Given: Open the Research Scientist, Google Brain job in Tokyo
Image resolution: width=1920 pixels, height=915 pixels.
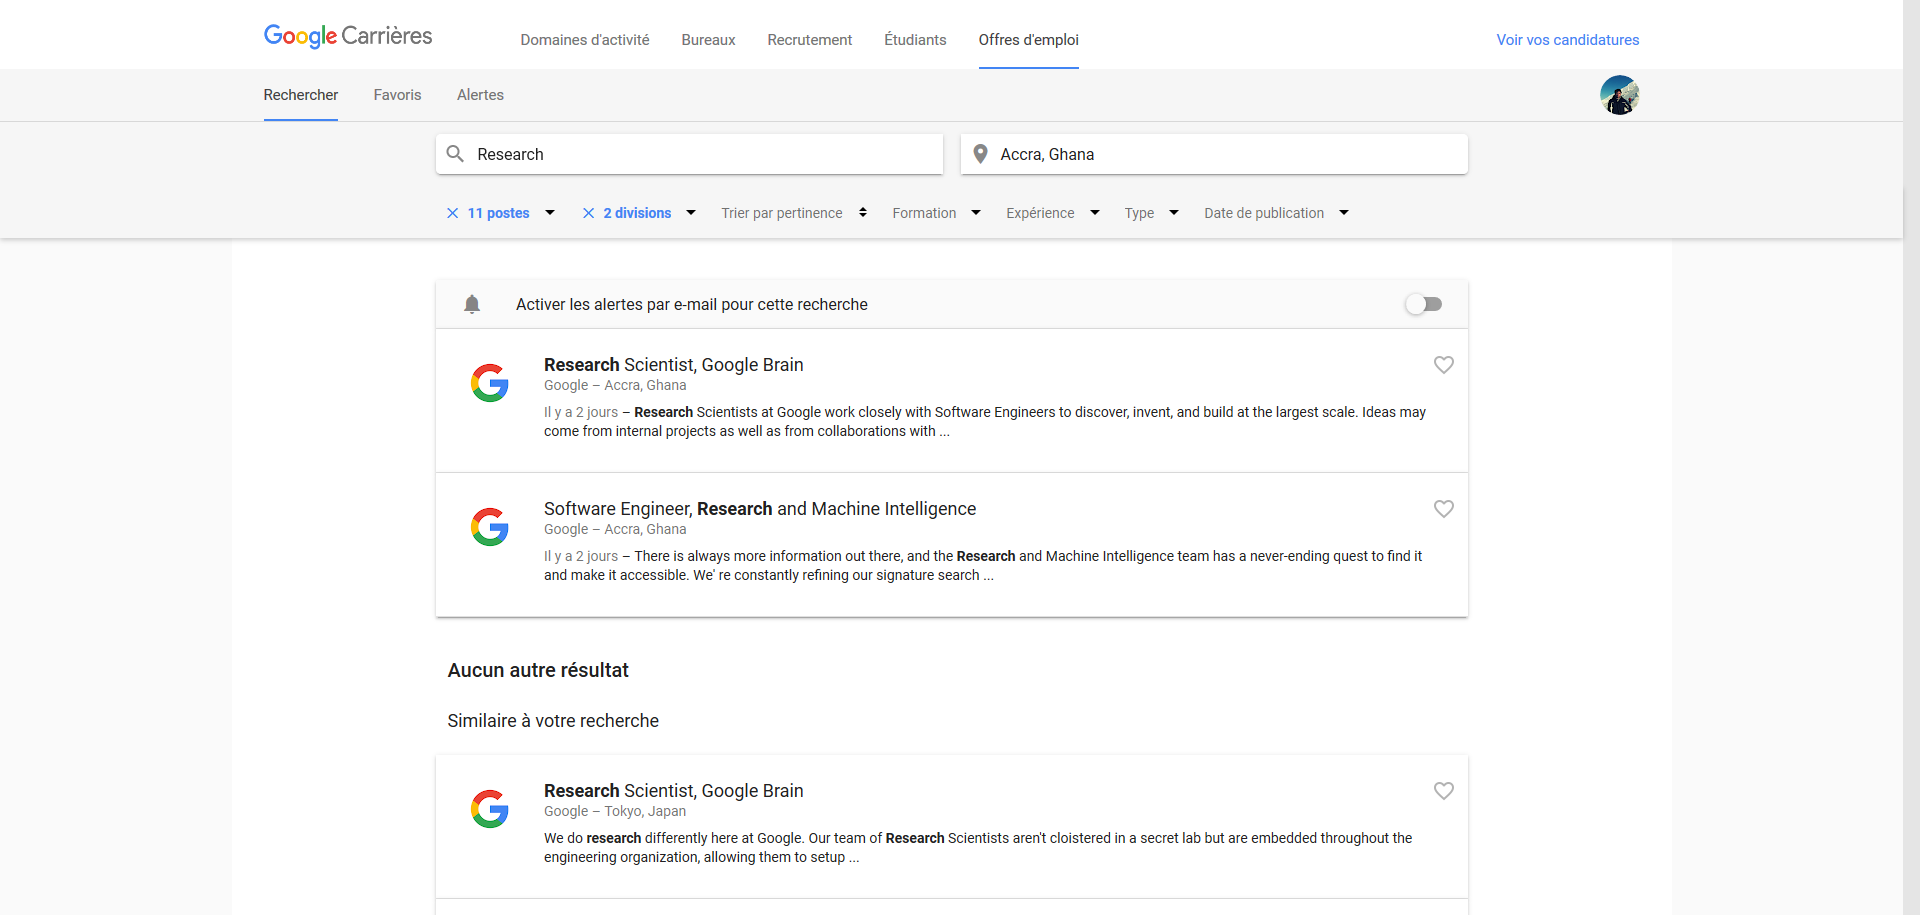Looking at the screenshot, I should (x=674, y=791).
